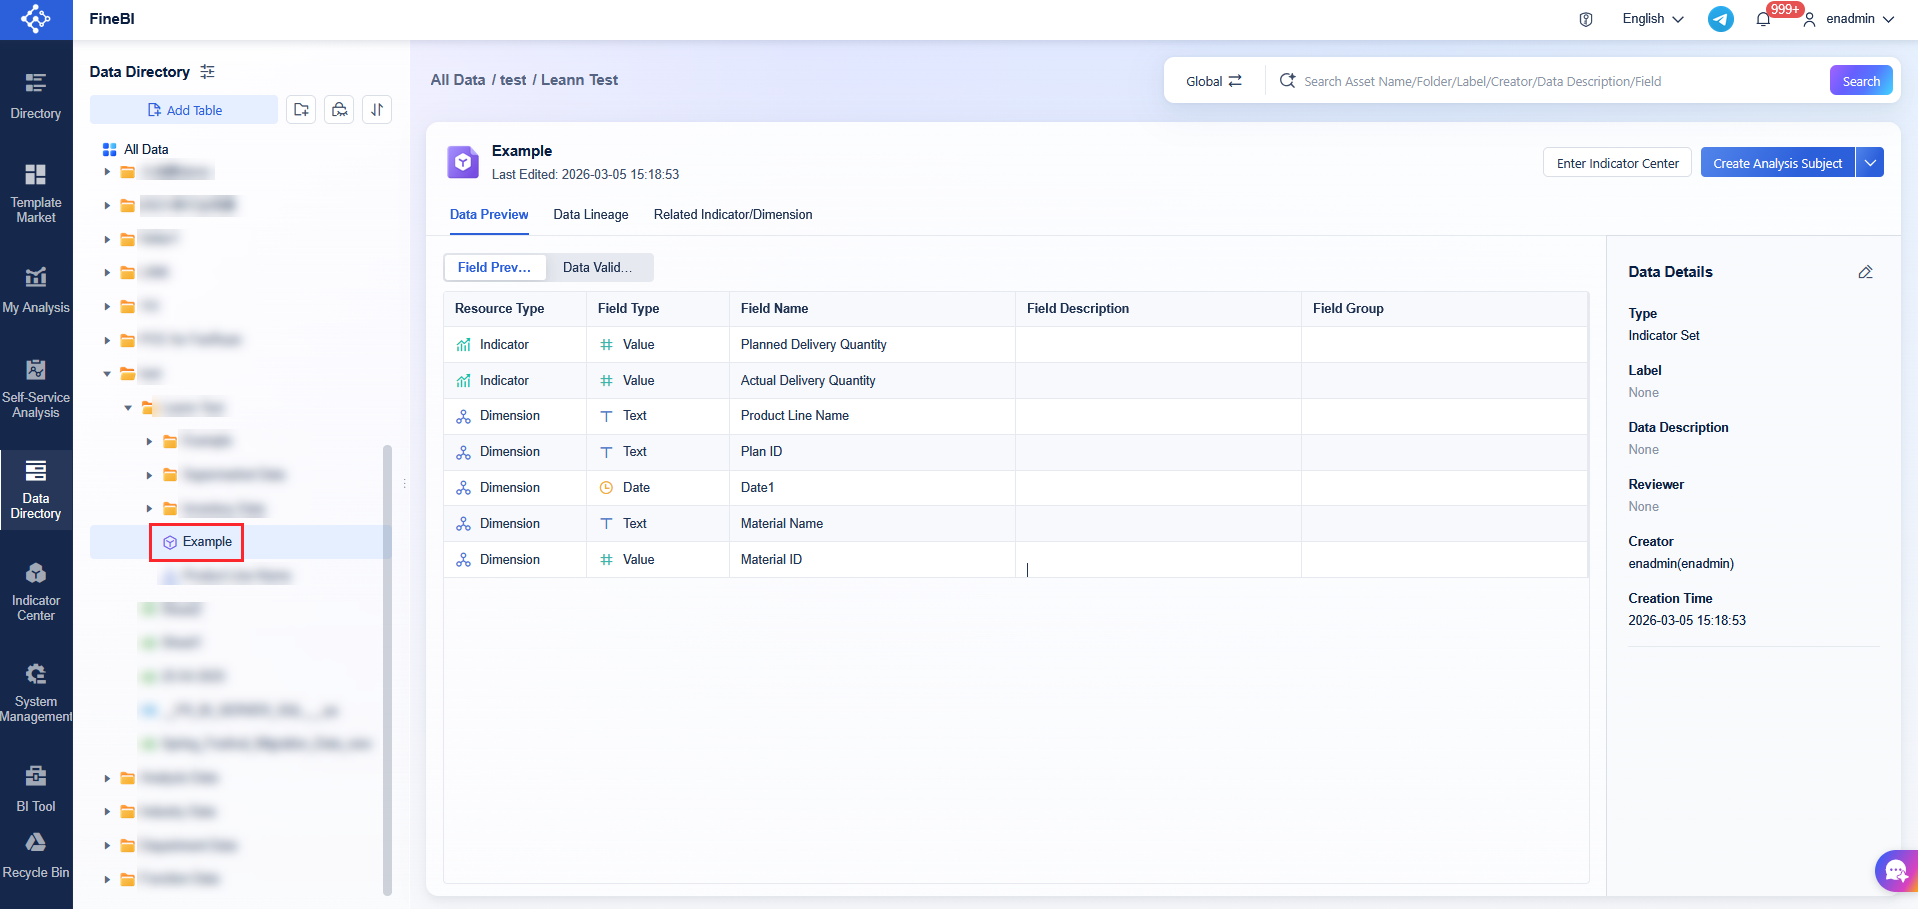Click the edit pencil in Data Details

[x=1865, y=272]
